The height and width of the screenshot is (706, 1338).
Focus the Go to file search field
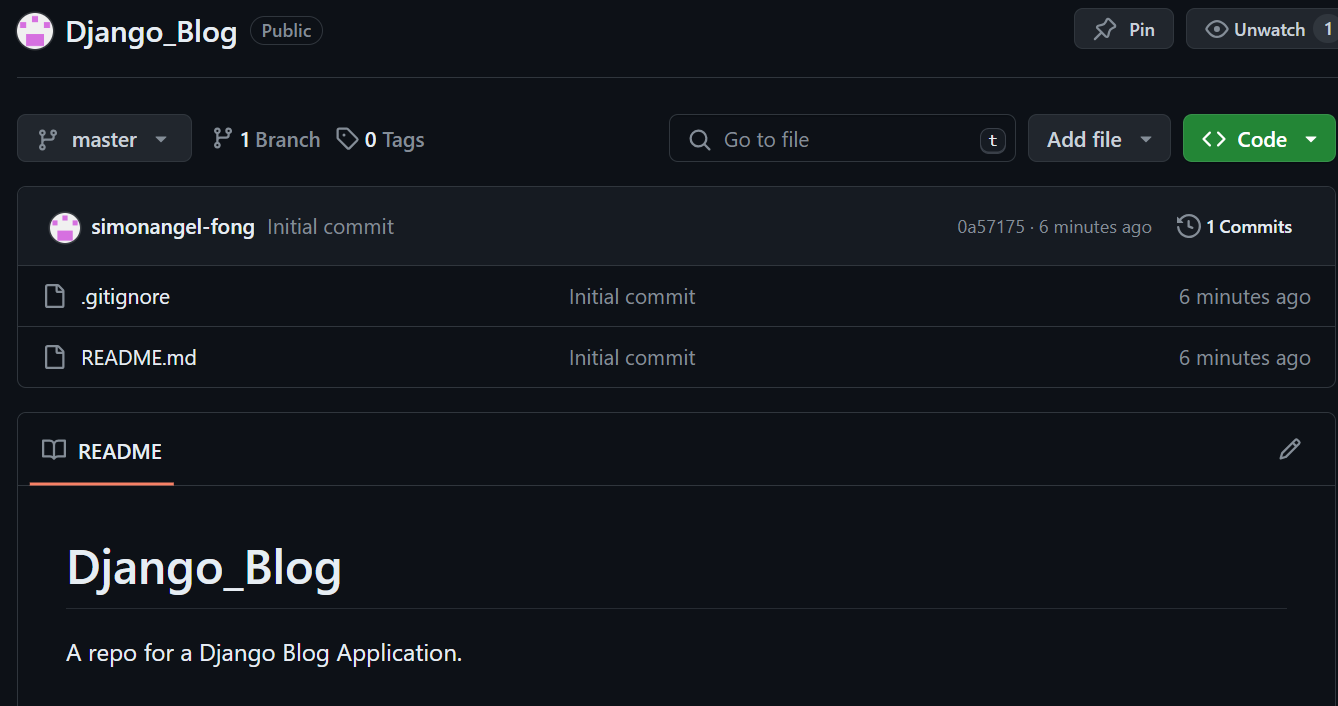pos(842,138)
